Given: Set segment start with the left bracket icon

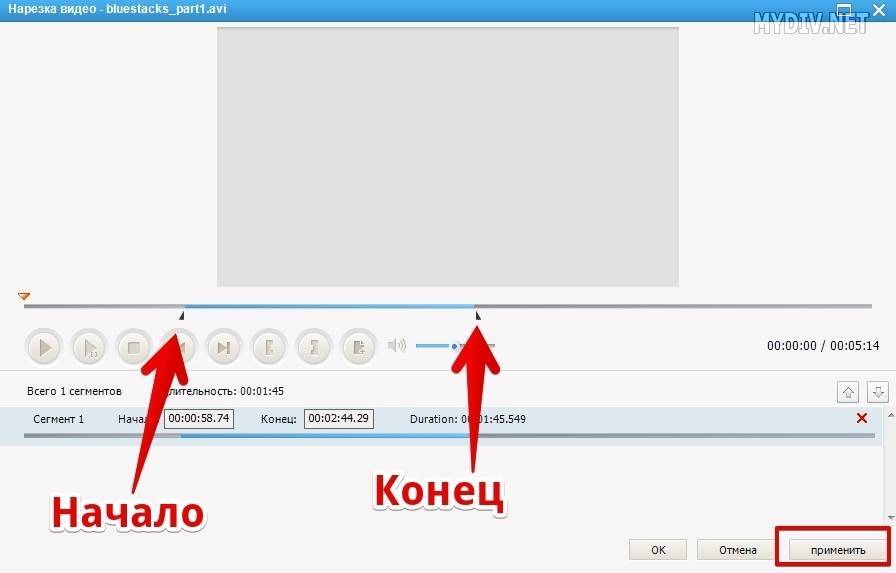Looking at the screenshot, I should pos(269,347).
